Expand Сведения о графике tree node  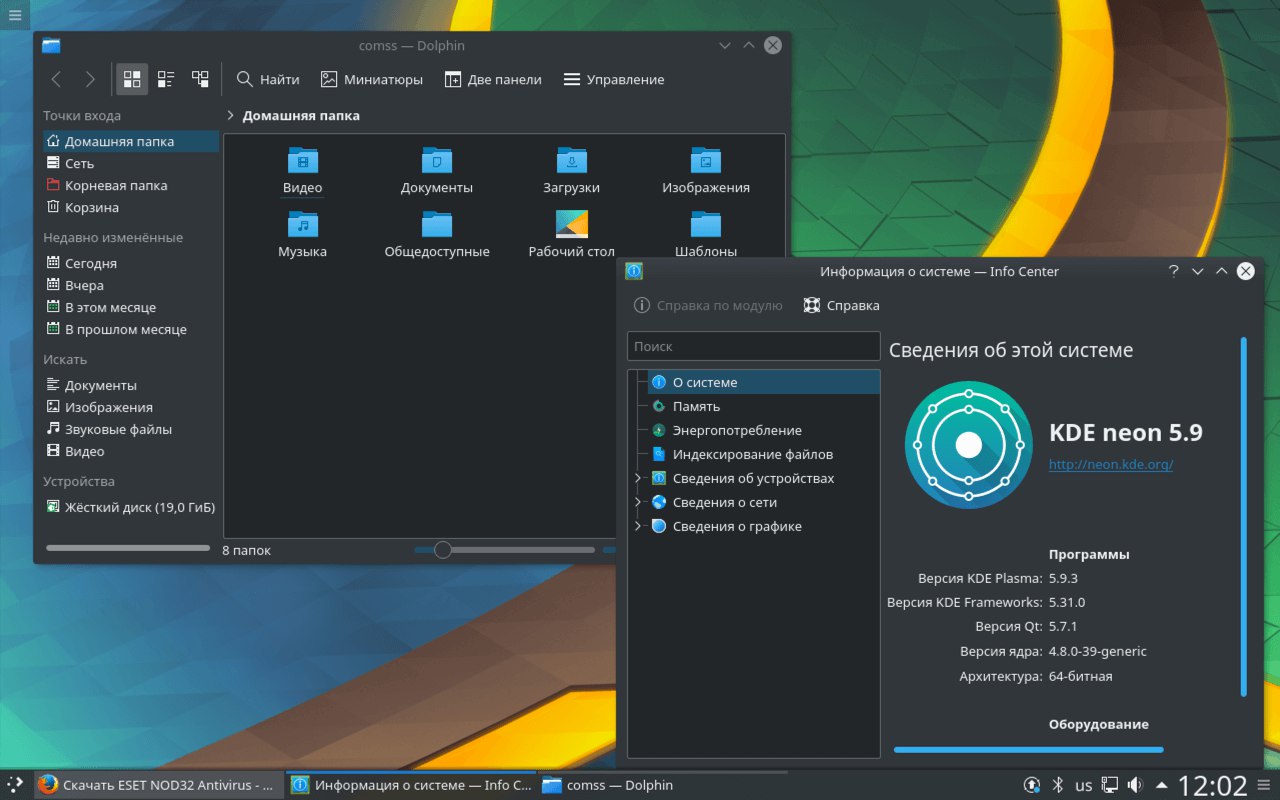point(638,527)
